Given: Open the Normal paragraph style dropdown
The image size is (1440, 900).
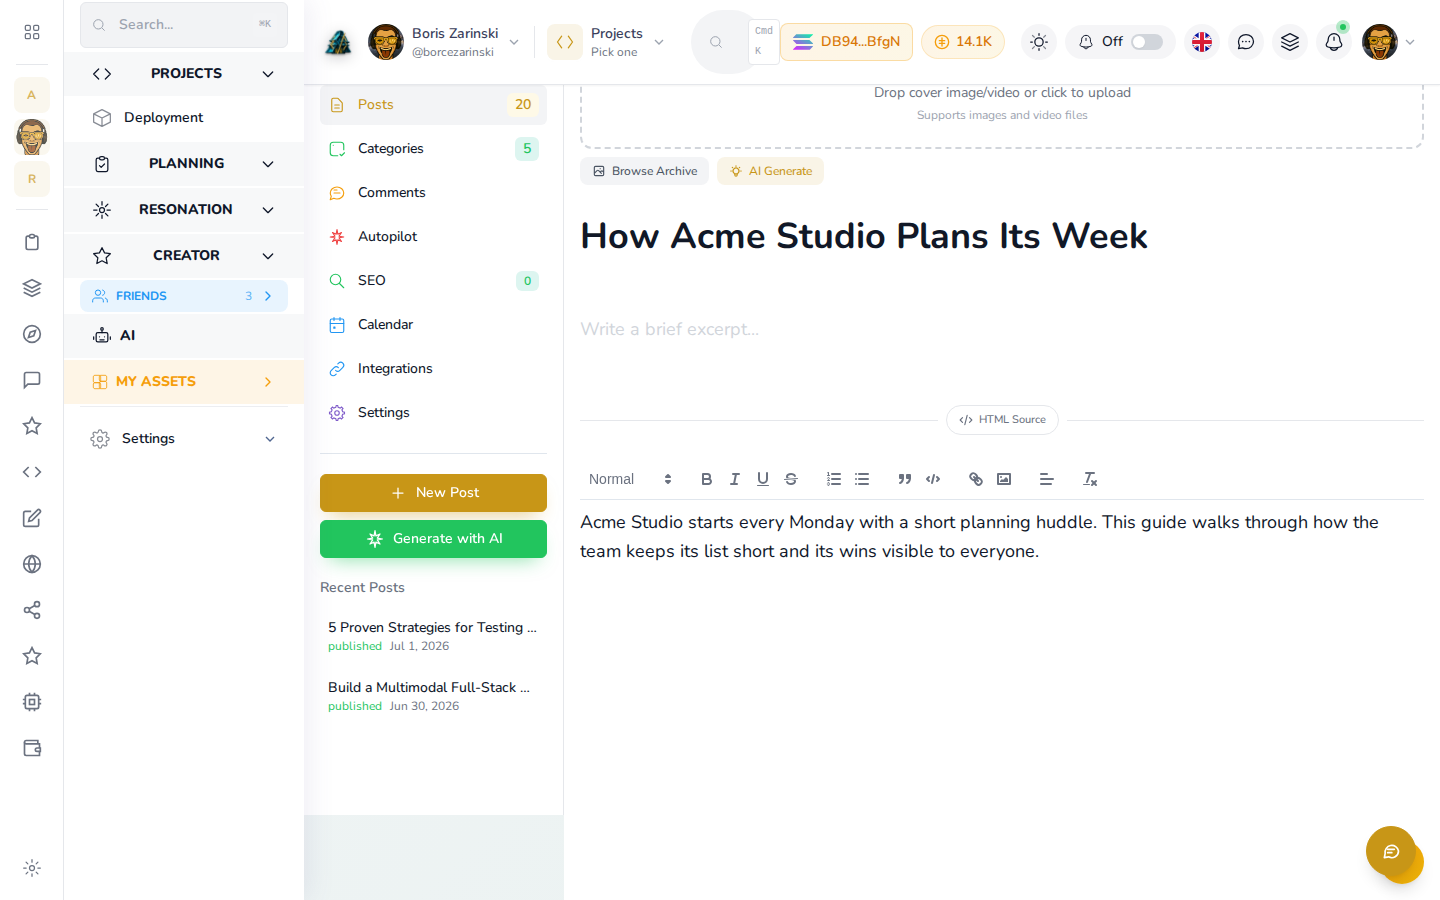Looking at the screenshot, I should tap(630, 479).
